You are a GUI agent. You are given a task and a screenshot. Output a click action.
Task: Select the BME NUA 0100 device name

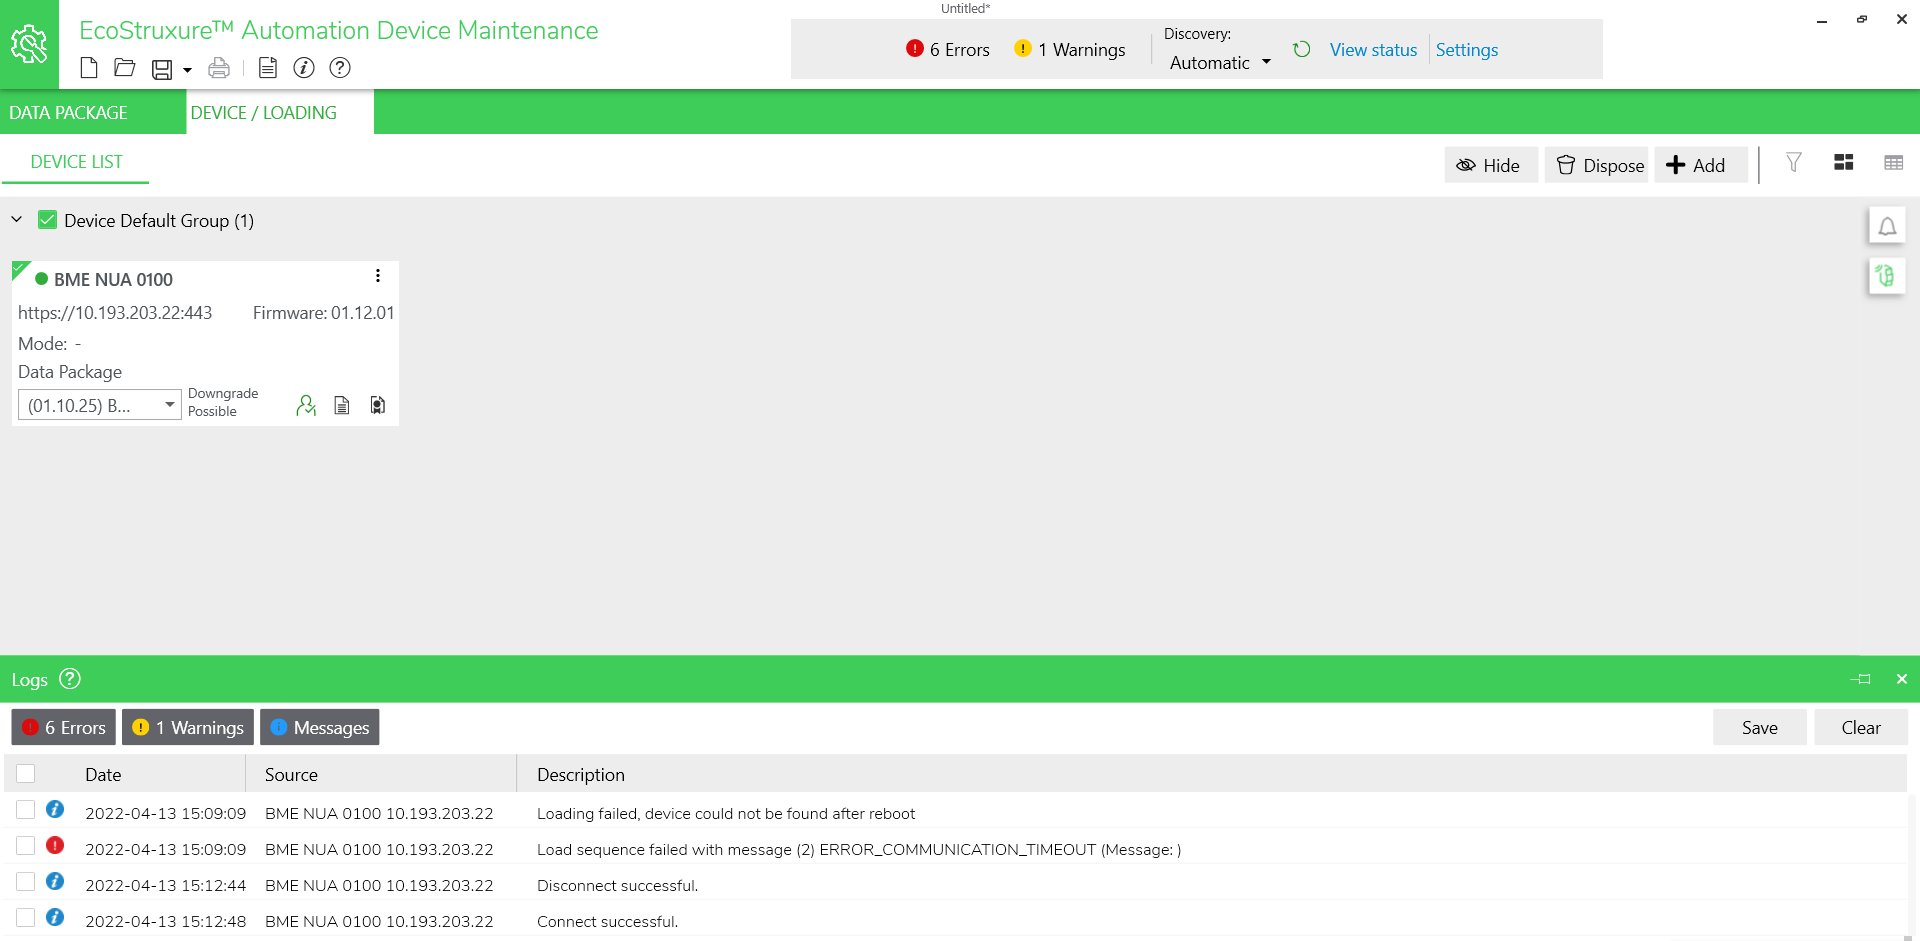113,280
